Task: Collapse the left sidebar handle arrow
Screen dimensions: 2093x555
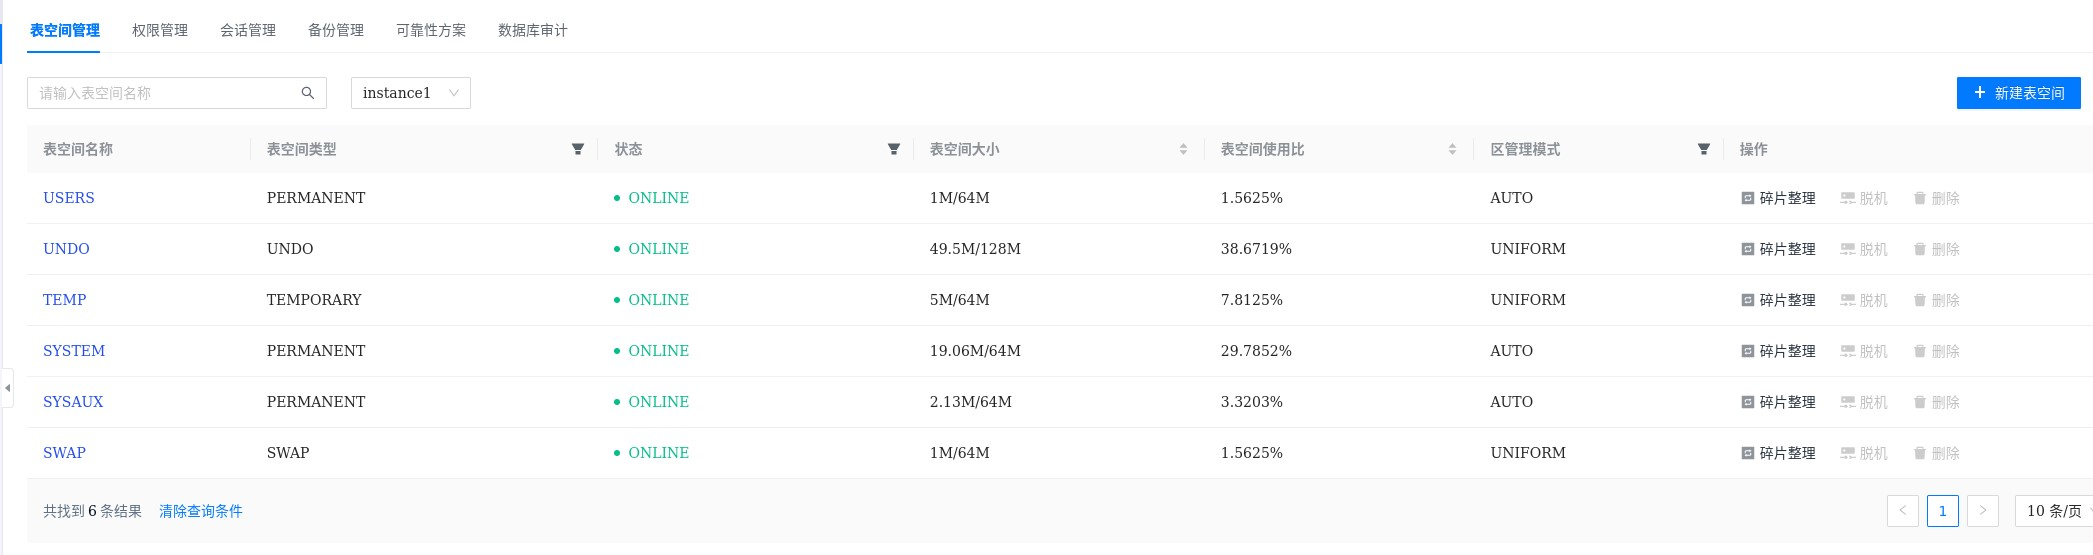Action: (7, 387)
